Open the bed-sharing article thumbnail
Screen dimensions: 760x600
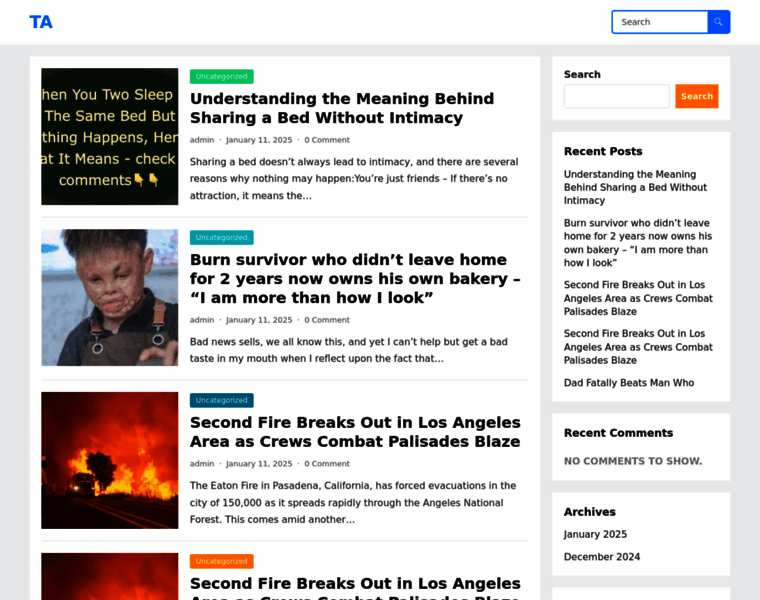(110, 136)
